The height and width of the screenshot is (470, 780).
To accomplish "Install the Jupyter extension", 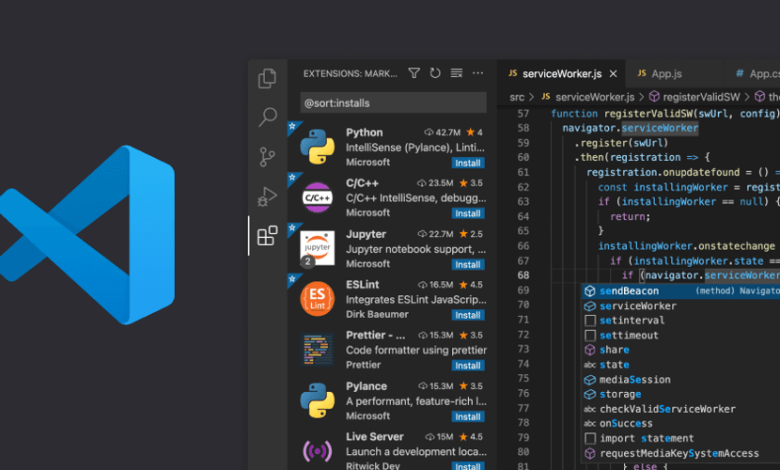I will [468, 265].
